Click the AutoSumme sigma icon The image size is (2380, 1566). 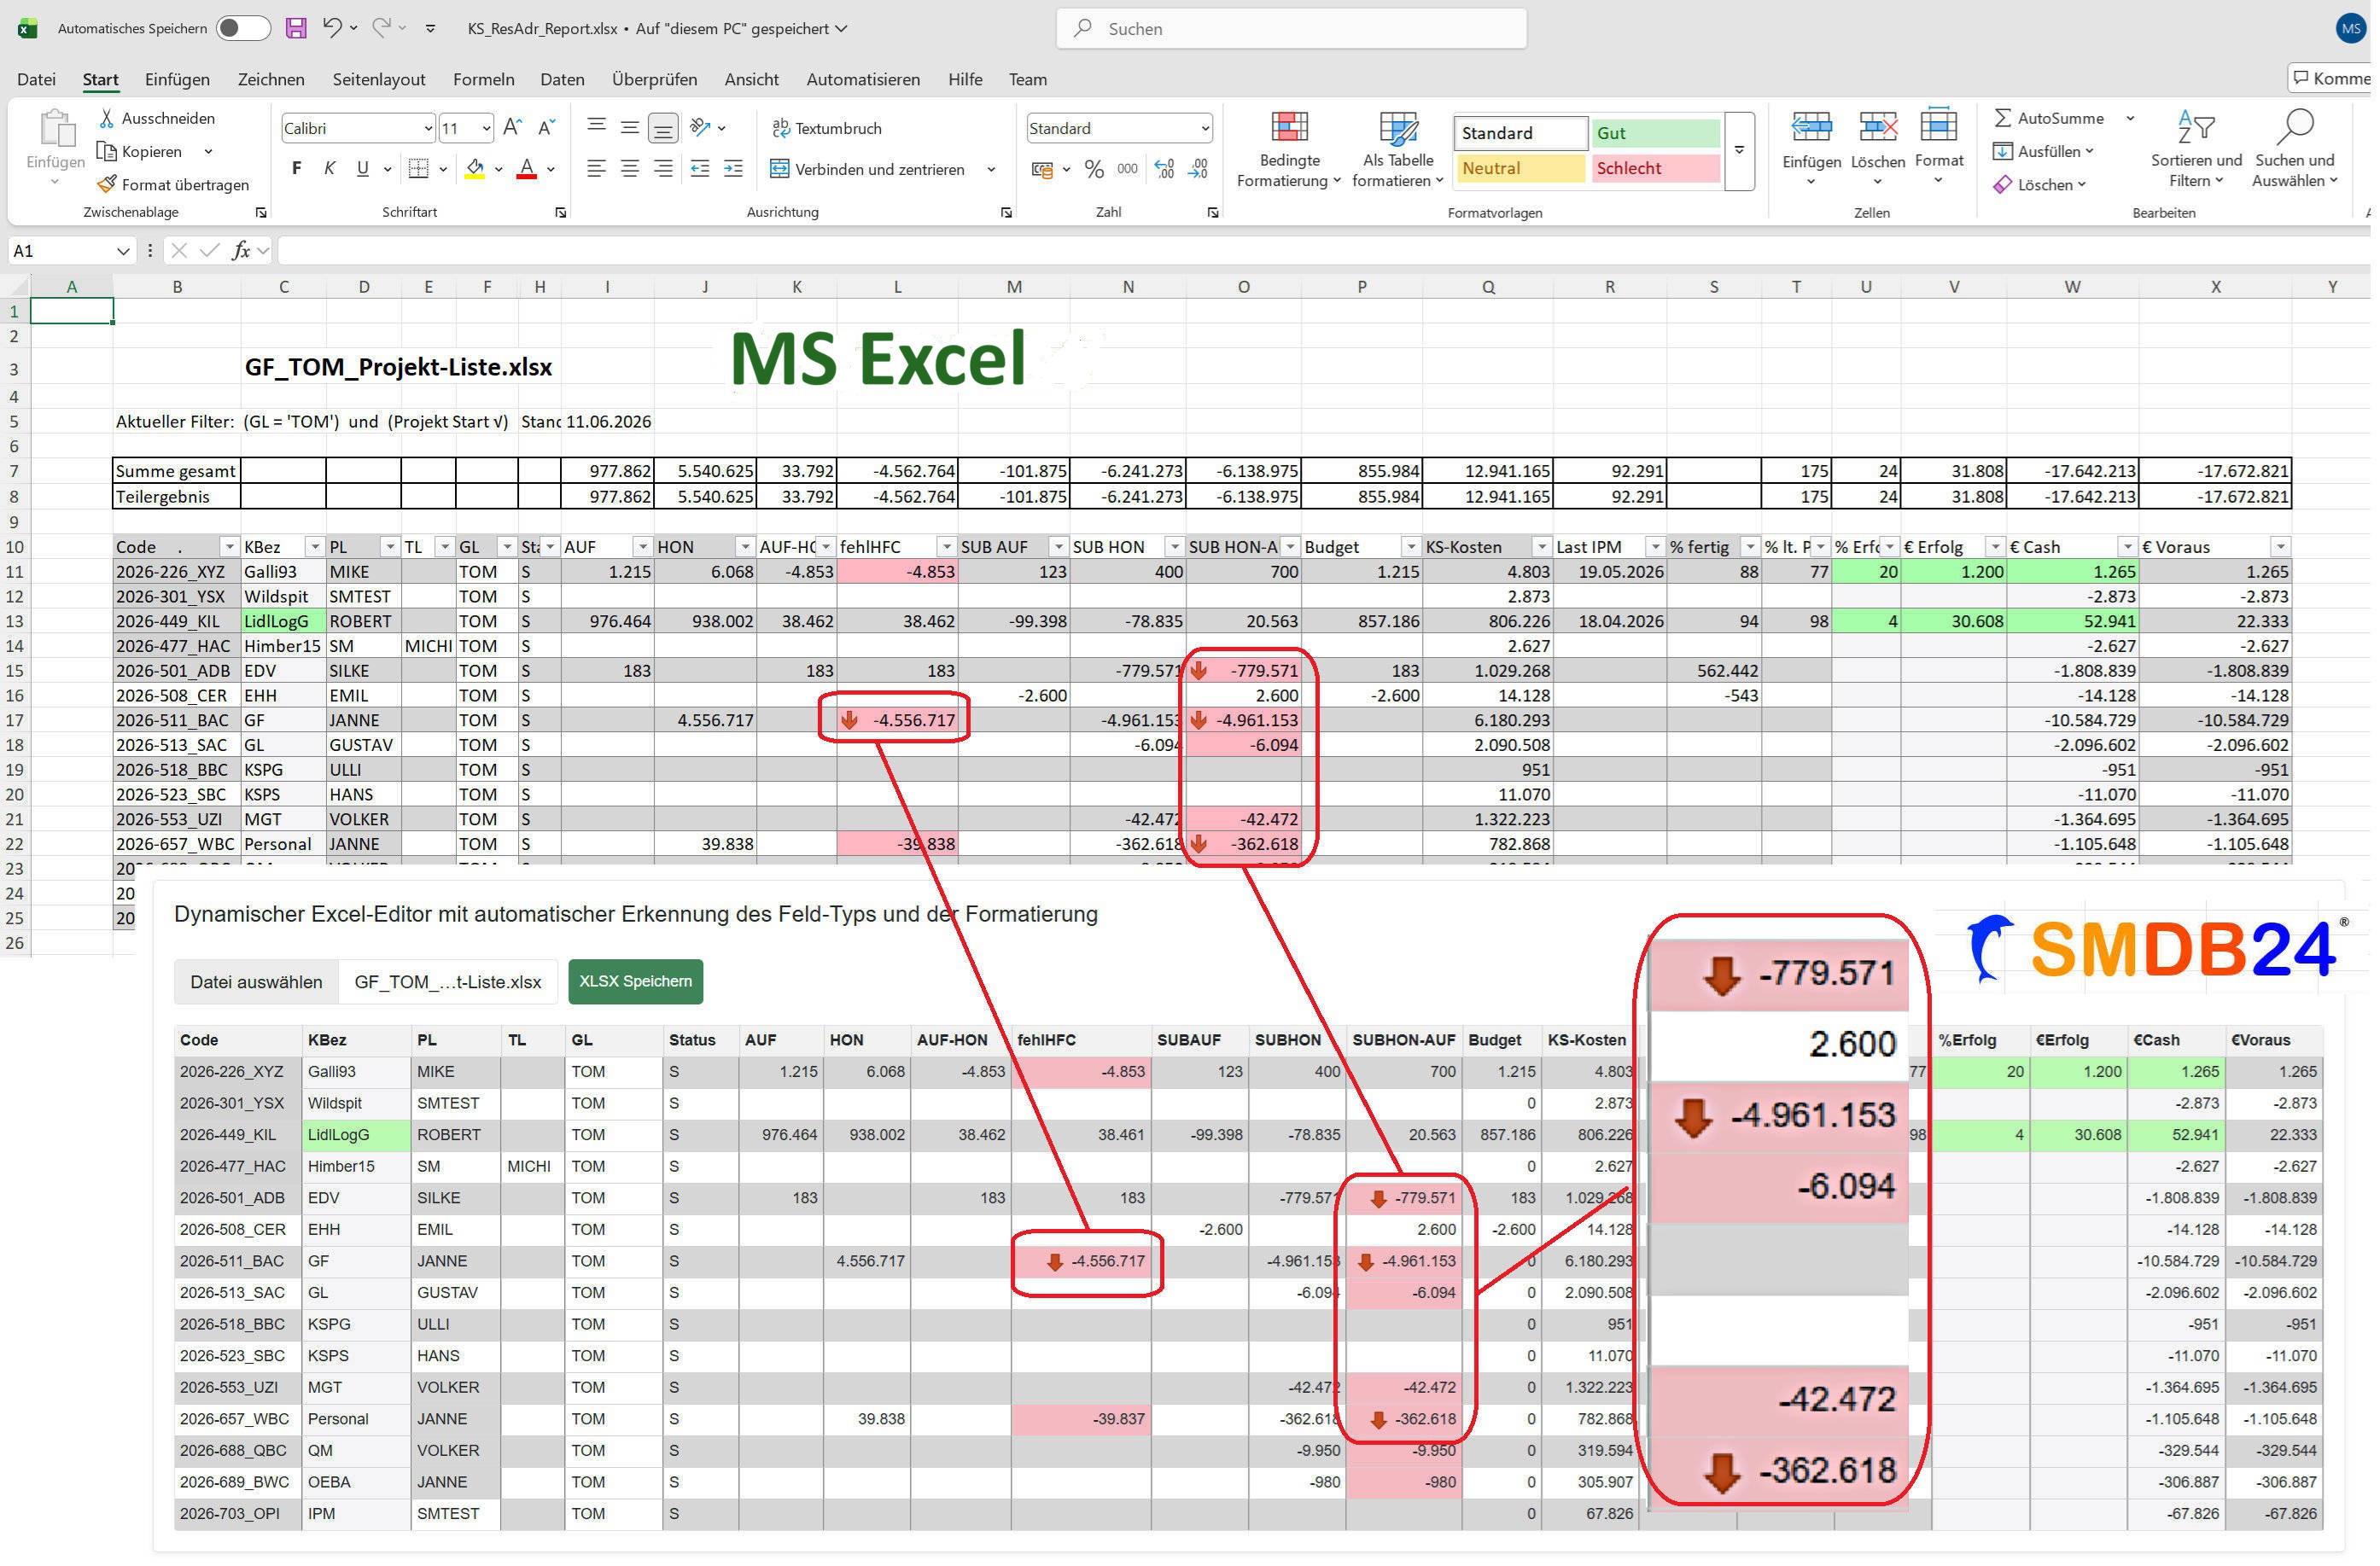click(x=2002, y=118)
